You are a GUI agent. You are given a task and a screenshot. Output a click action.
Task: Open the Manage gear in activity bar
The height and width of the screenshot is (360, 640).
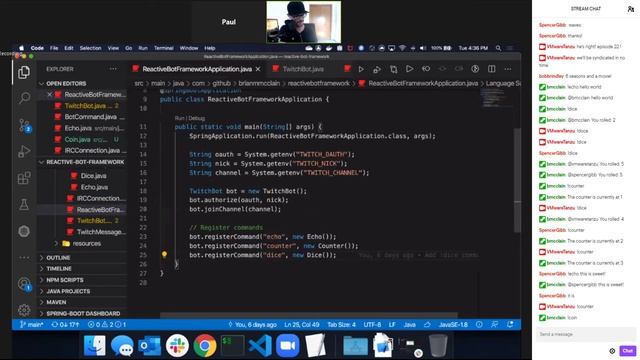click(24, 310)
